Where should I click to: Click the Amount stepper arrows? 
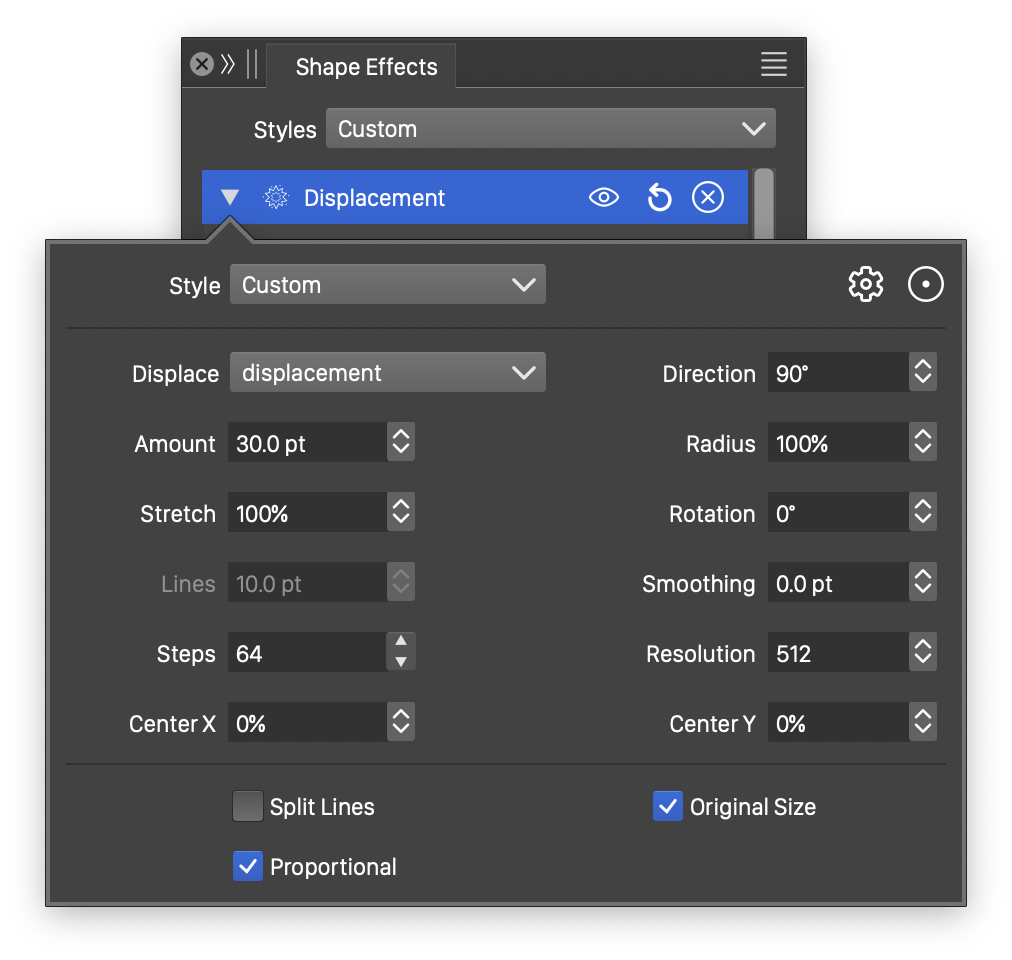coord(401,443)
